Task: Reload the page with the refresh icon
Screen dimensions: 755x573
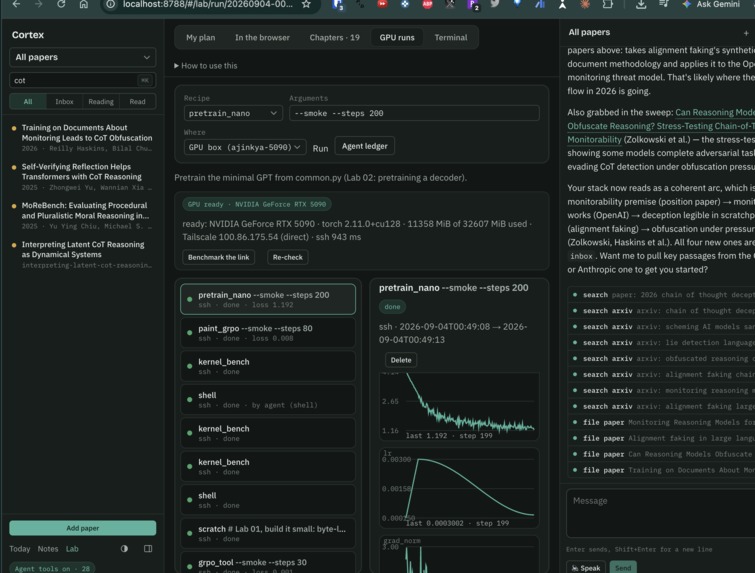Action: (x=61, y=4)
